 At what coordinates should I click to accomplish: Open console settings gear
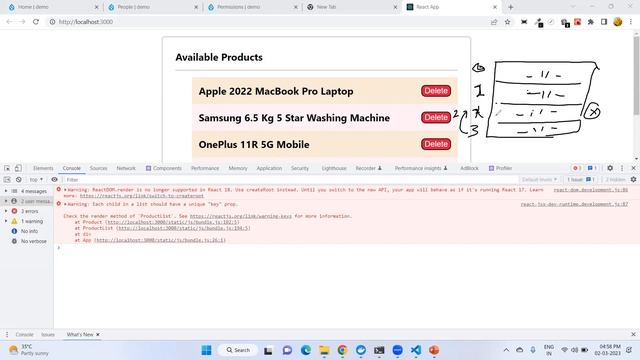(633, 180)
